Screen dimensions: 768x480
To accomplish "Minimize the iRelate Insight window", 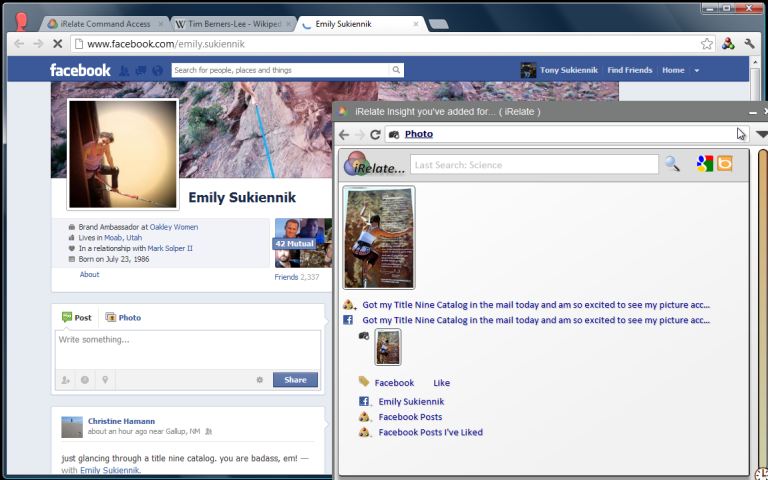I will 753,112.
